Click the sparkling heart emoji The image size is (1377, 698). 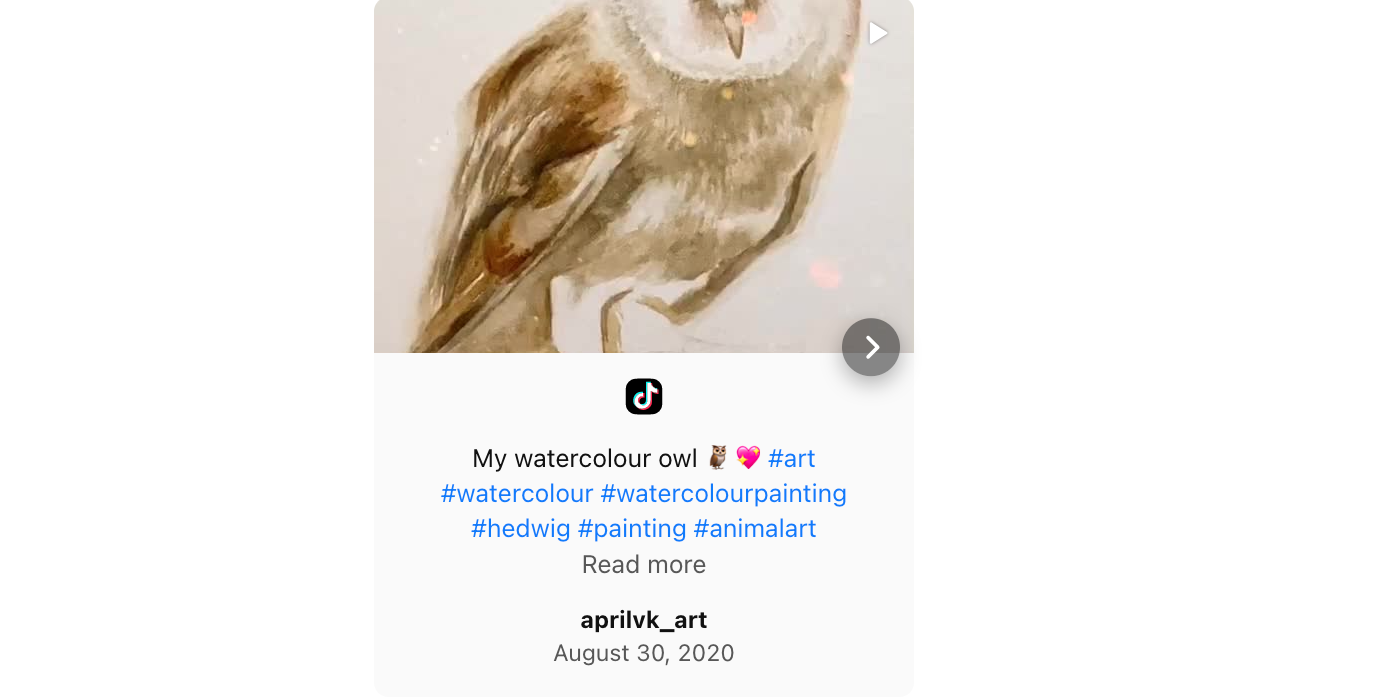pyautogui.click(x=748, y=459)
